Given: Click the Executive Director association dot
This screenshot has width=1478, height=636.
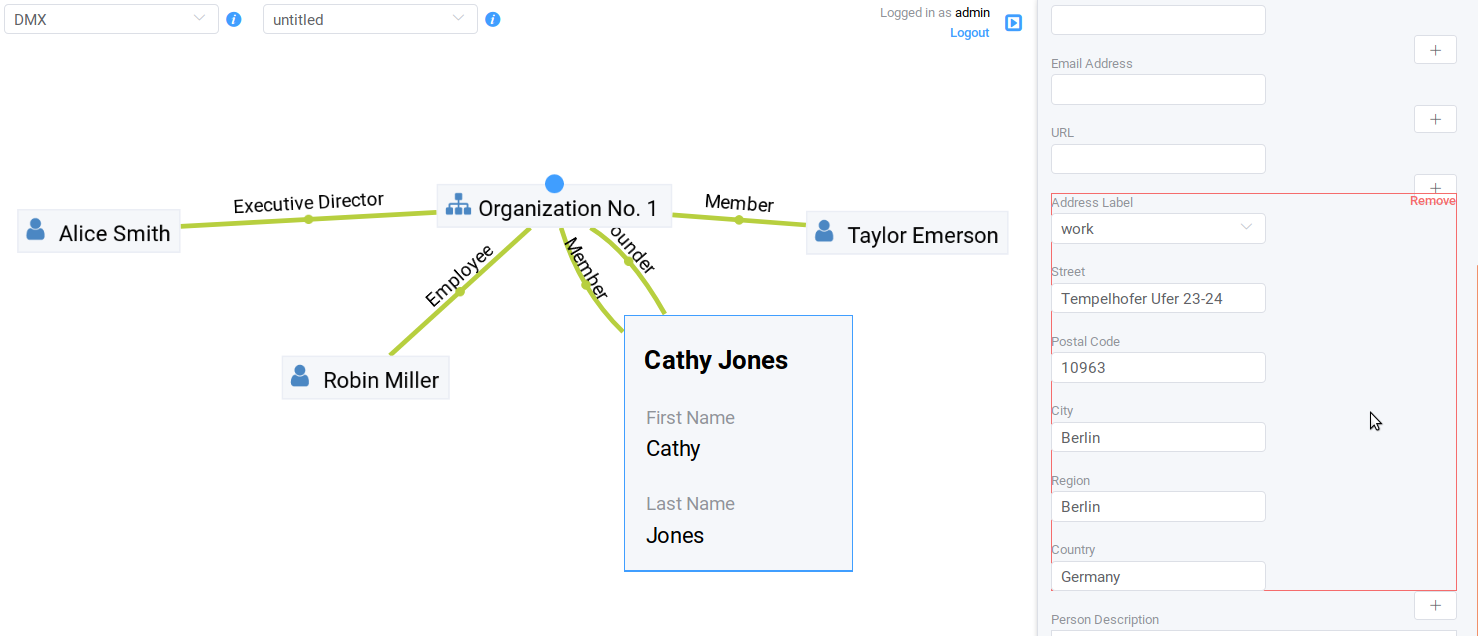Looking at the screenshot, I should pos(309,219).
